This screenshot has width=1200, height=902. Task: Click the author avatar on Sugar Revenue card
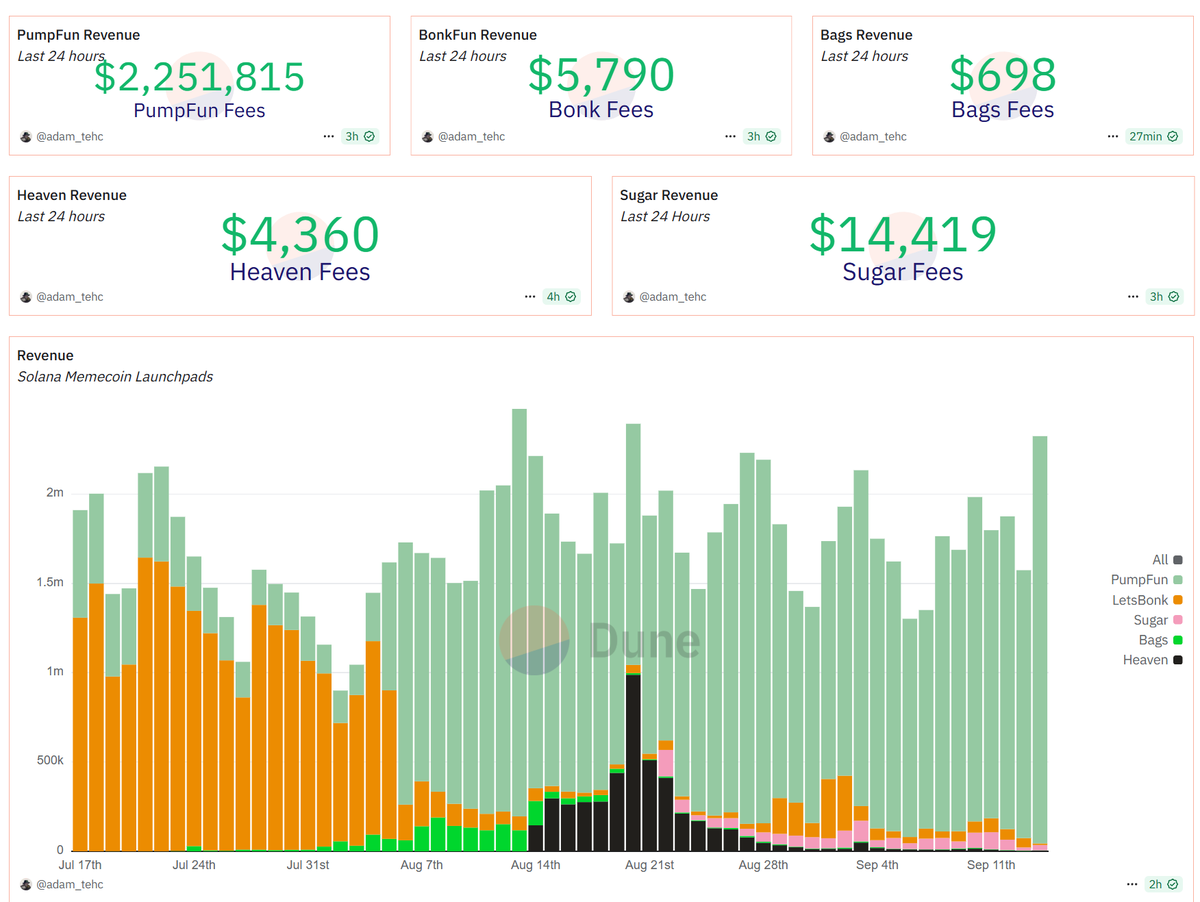pyautogui.click(x=628, y=297)
